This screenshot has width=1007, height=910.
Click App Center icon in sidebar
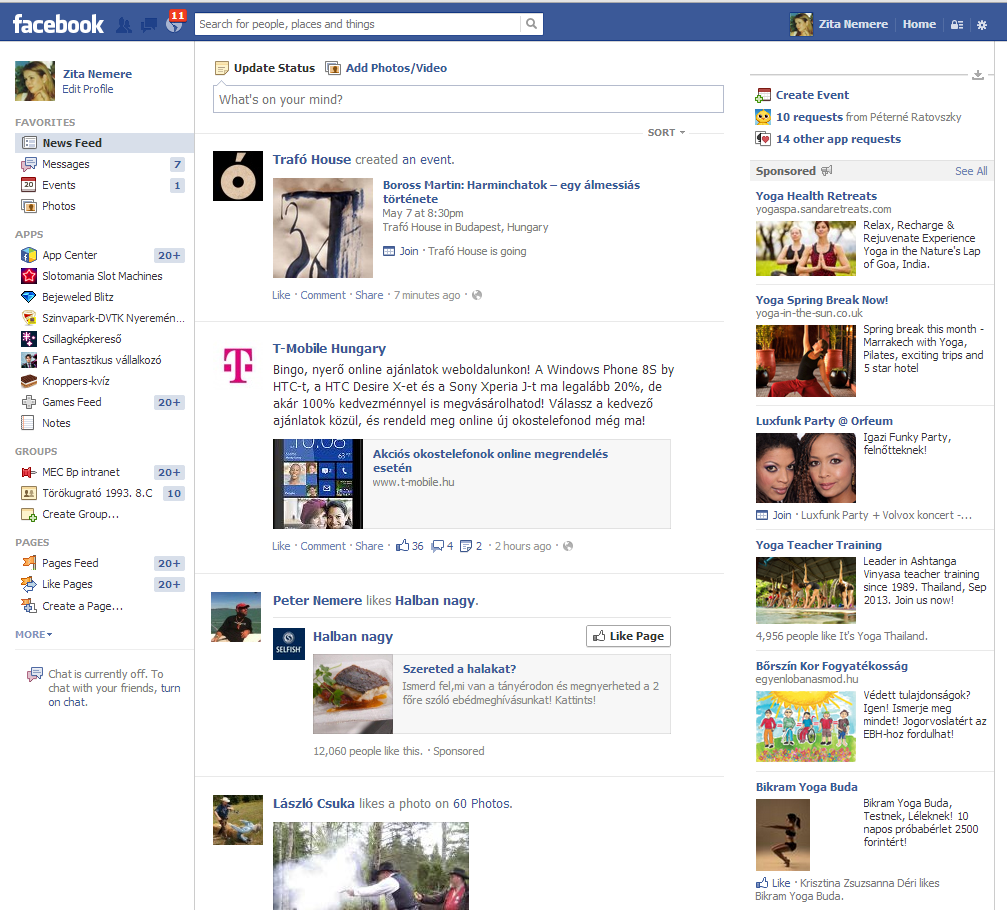[29, 255]
